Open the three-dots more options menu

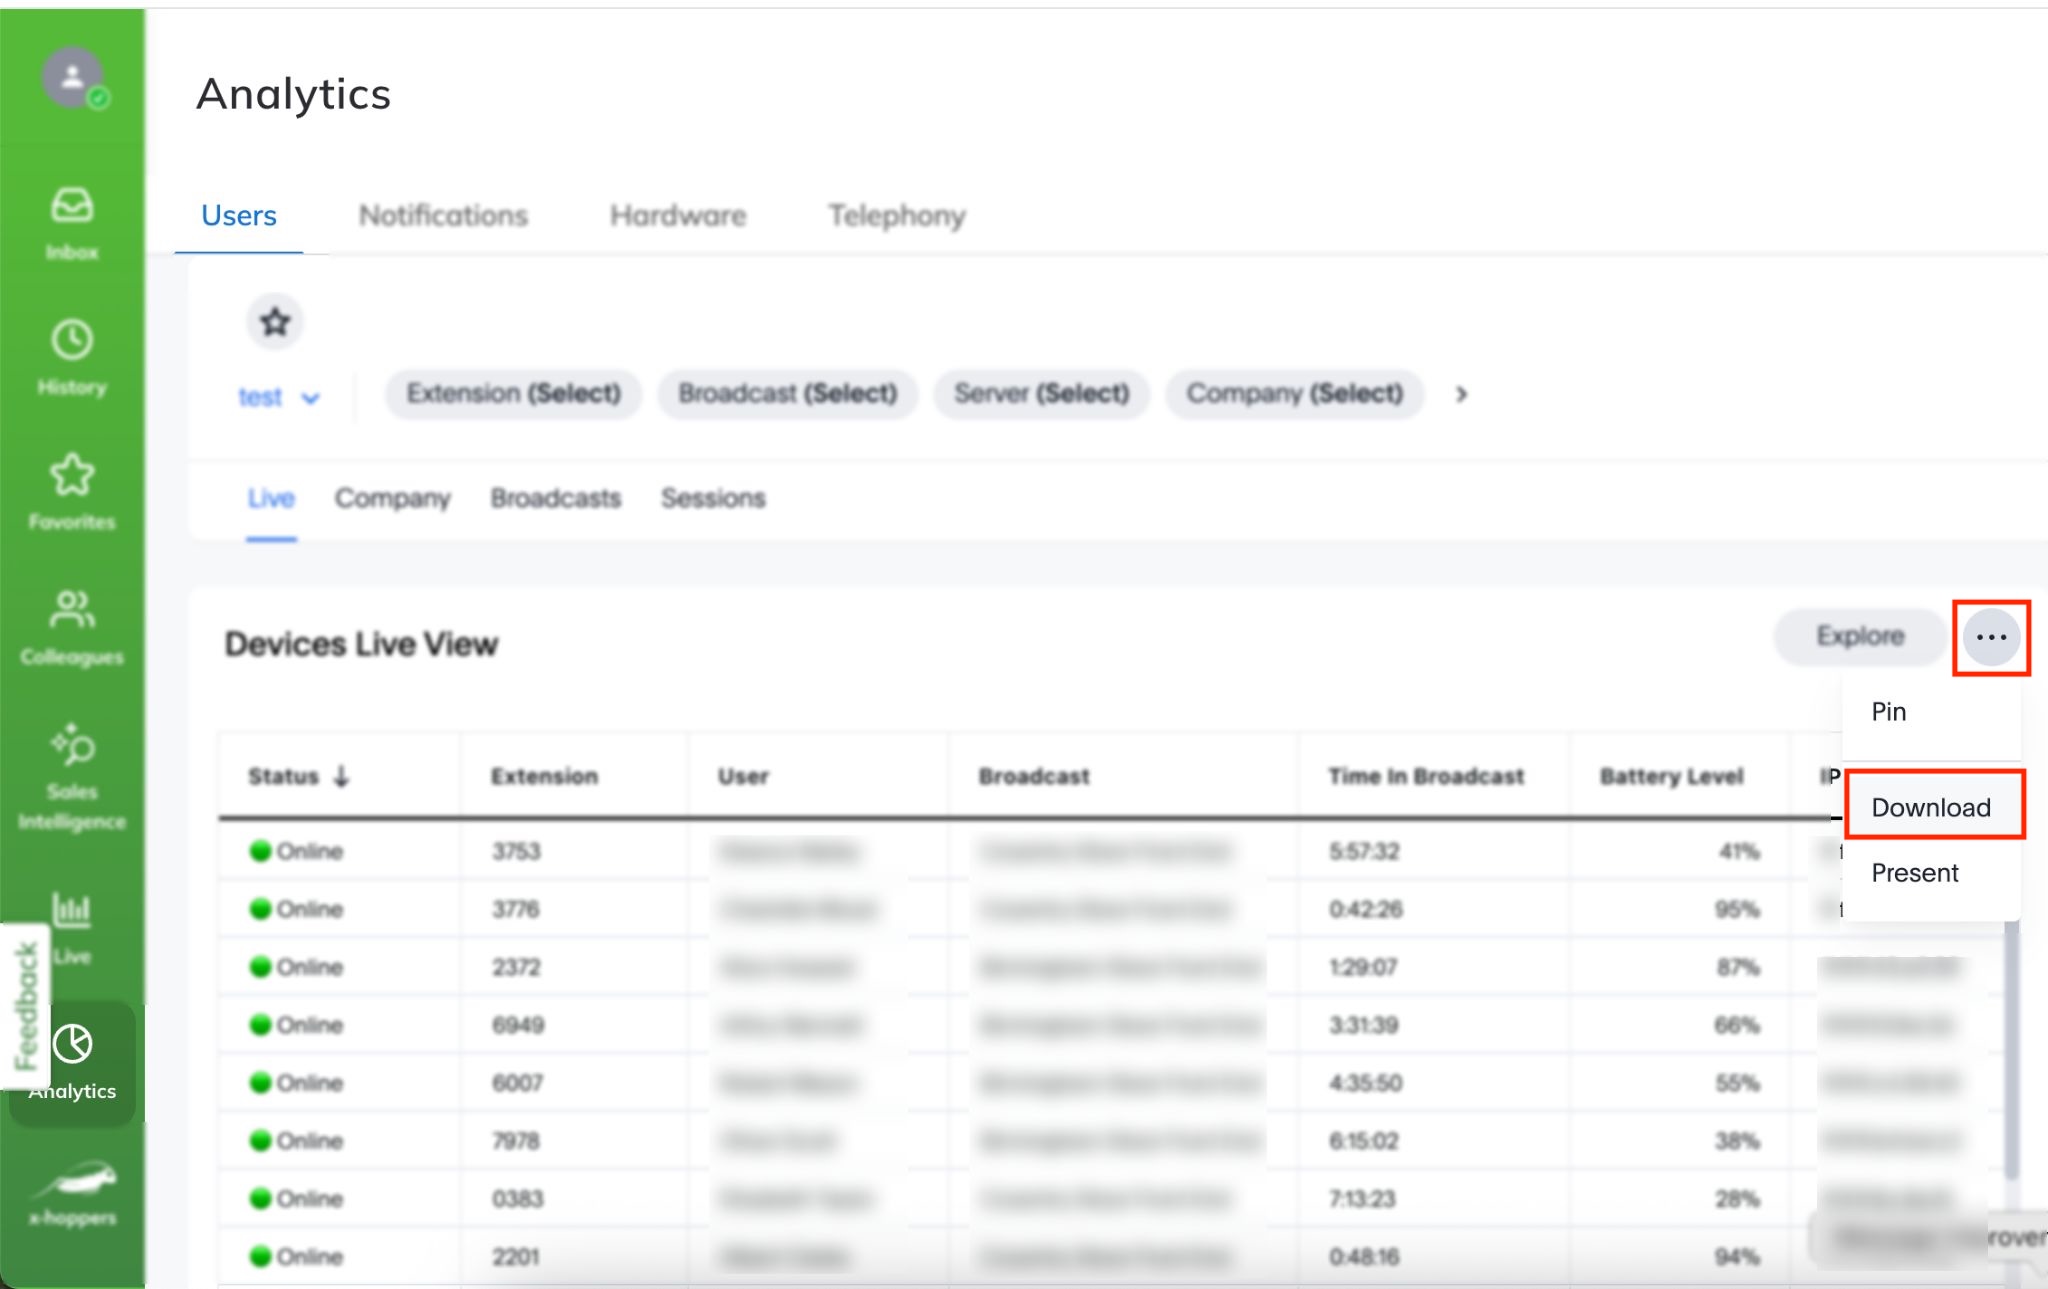click(x=1991, y=637)
